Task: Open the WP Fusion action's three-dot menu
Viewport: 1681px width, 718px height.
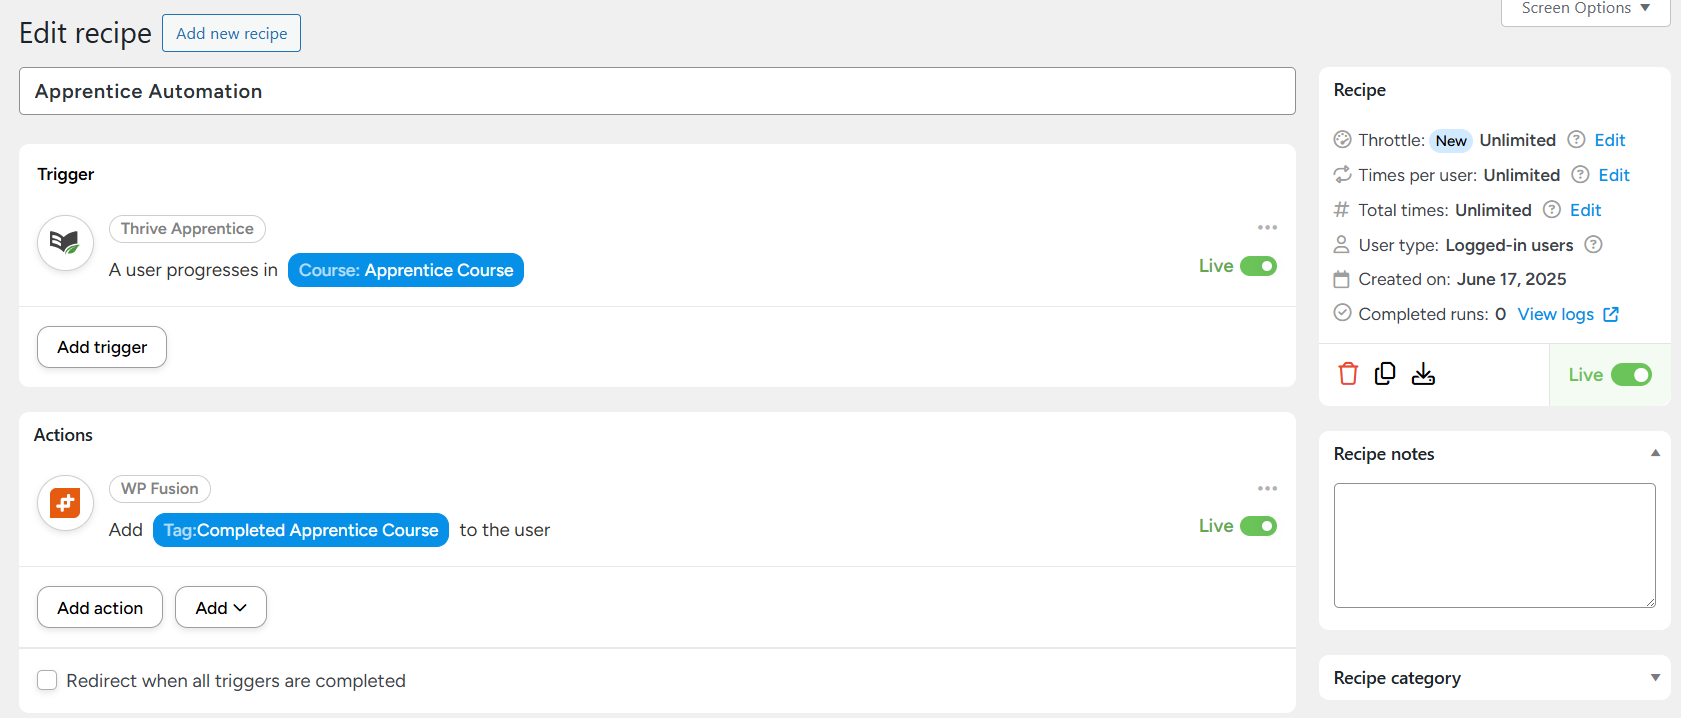Action: (x=1267, y=488)
